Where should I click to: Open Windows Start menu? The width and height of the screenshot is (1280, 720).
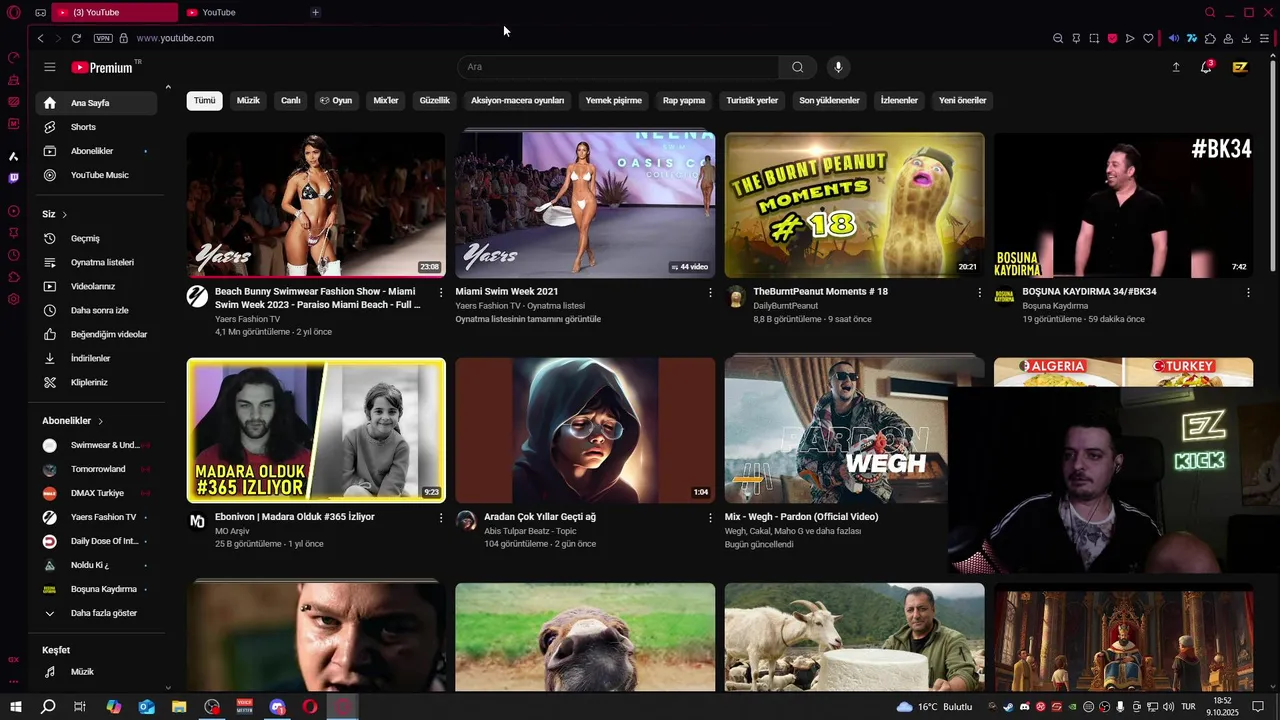[16, 707]
